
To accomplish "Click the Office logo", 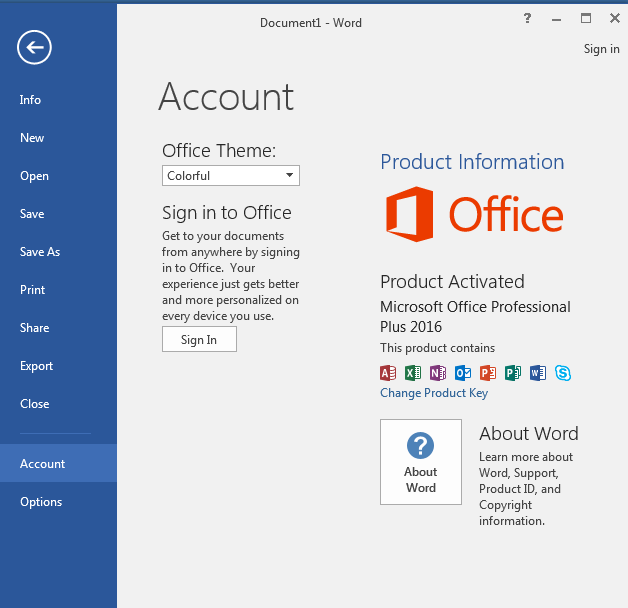I will (x=475, y=214).
